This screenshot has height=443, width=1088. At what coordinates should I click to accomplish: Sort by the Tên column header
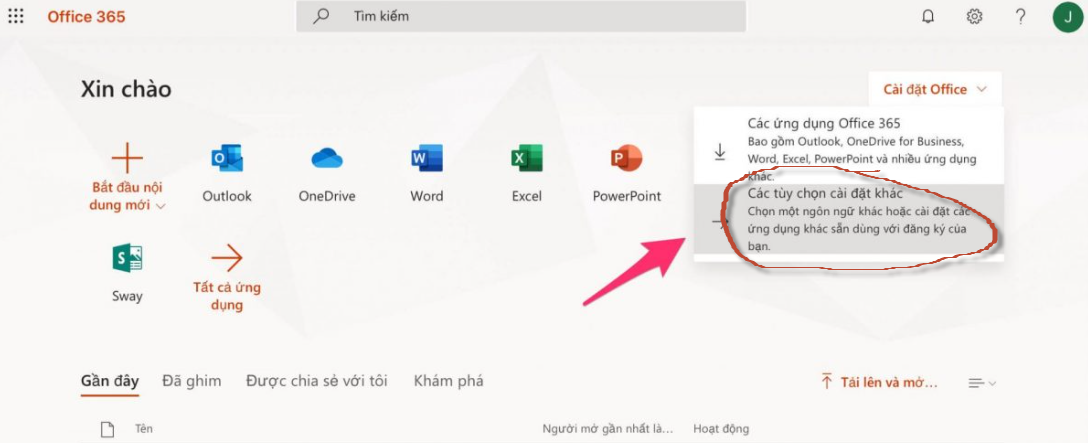[144, 429]
